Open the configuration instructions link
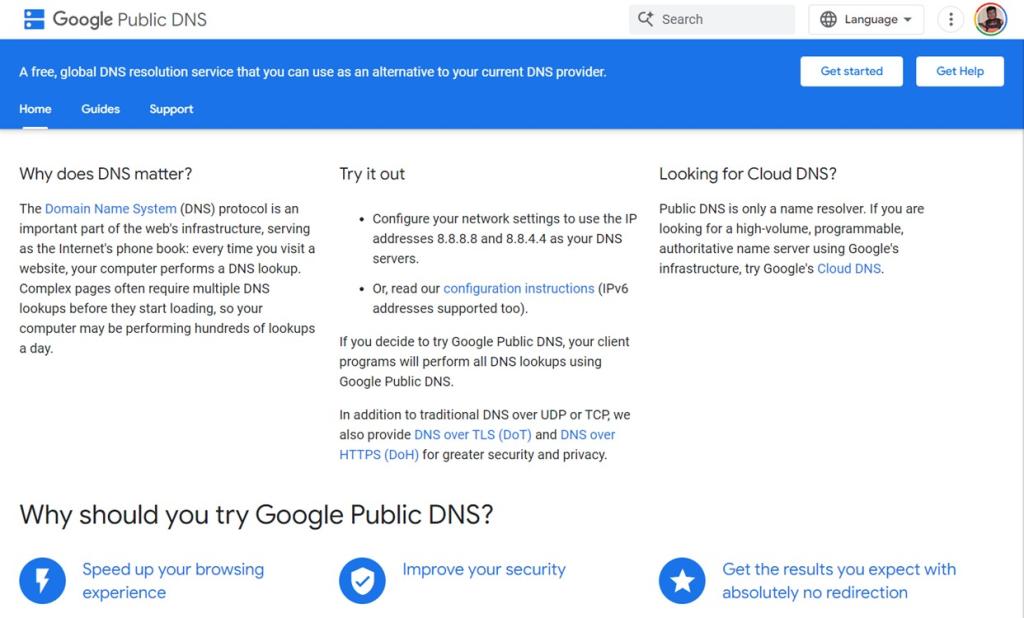Screen dimensions: 1024x618 pyautogui.click(x=519, y=288)
